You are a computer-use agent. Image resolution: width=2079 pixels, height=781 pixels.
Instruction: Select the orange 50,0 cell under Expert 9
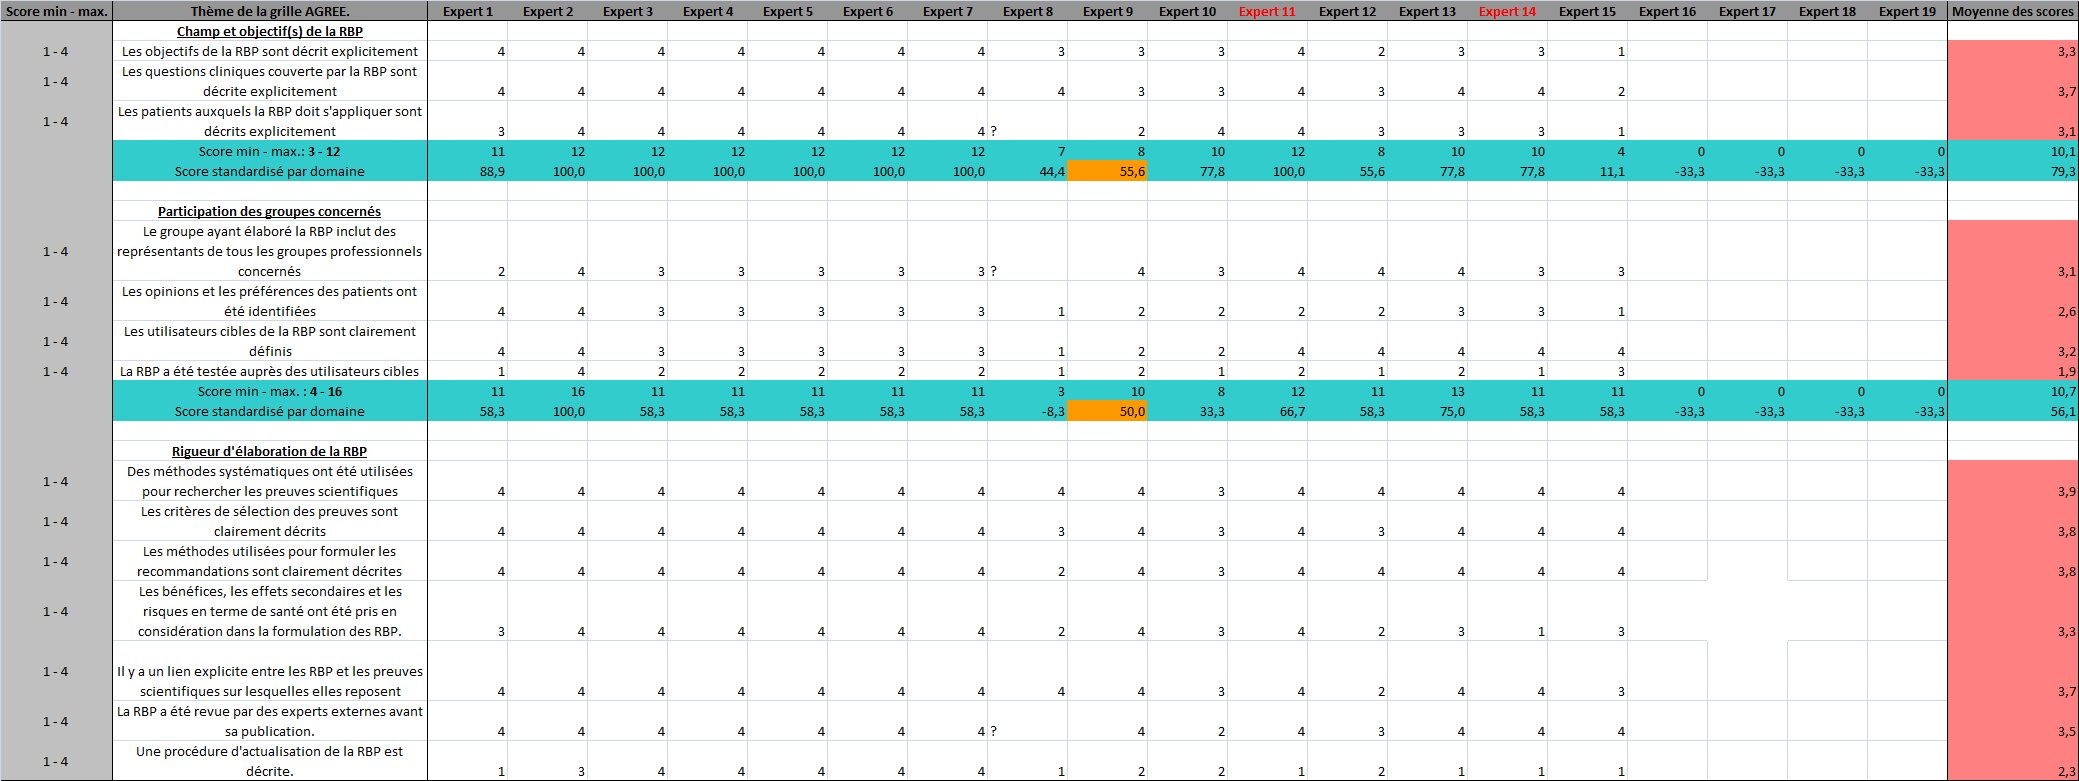point(1108,411)
